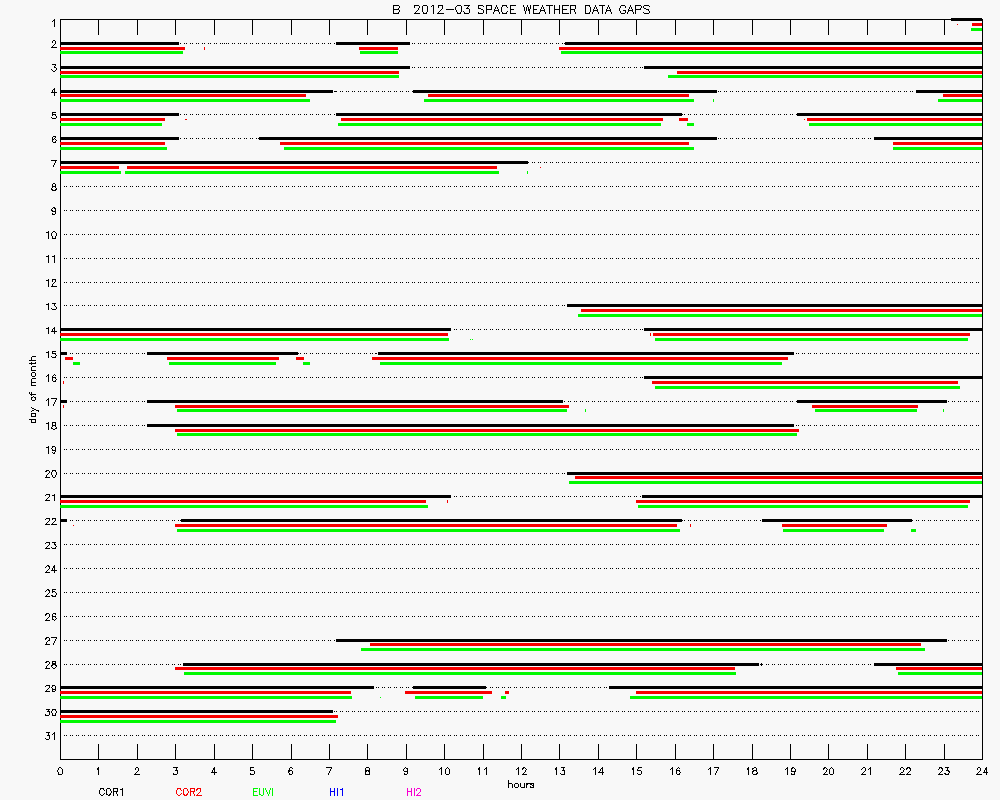Click the green EUVI bar on day 16
Screen dimensions: 1000x800
807,387
